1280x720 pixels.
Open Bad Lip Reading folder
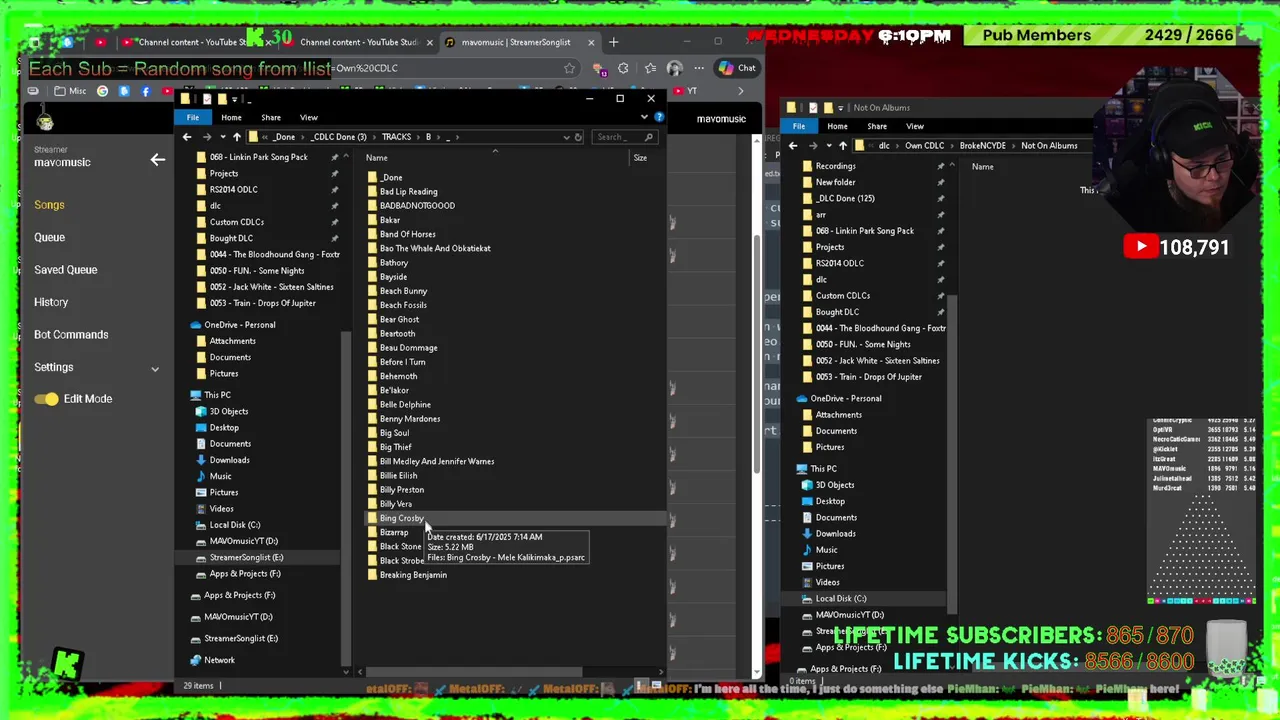408,192
